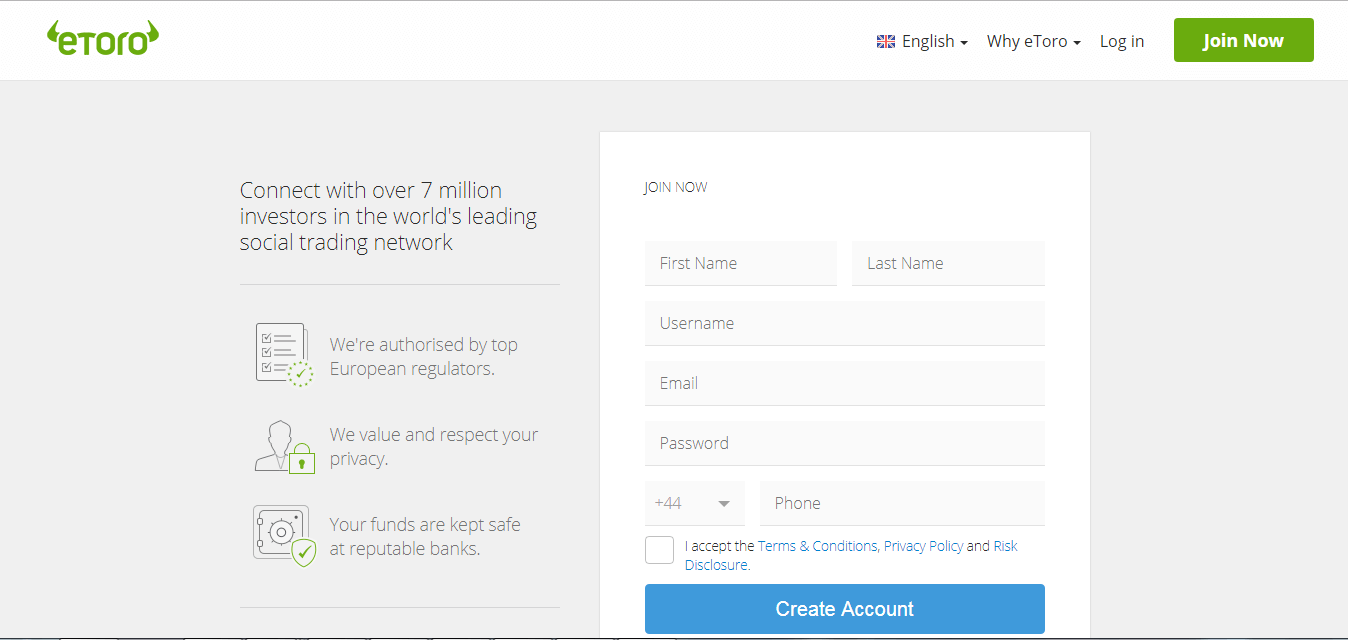This screenshot has width=1348, height=640.
Task: Focus the Password field
Action: pyautogui.click(x=845, y=443)
